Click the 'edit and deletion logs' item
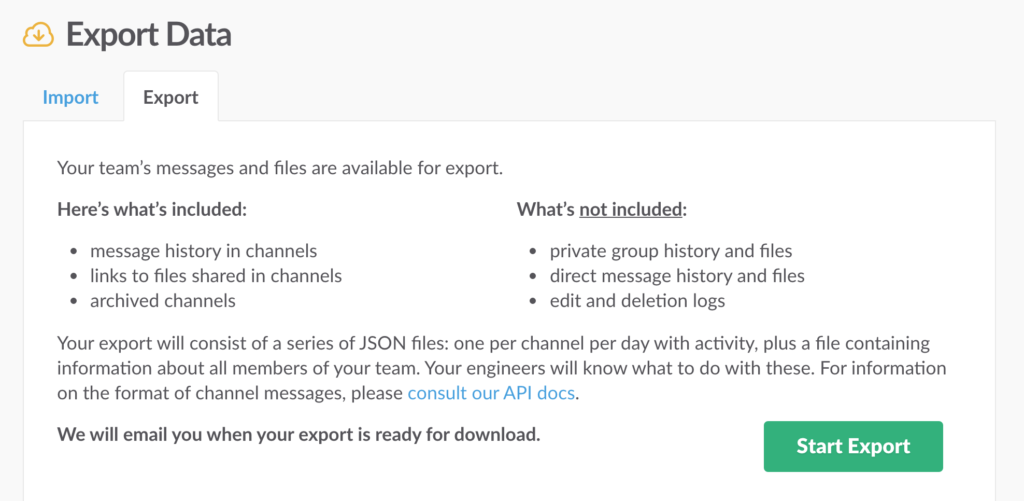The height and width of the screenshot is (501, 1024). coord(637,300)
